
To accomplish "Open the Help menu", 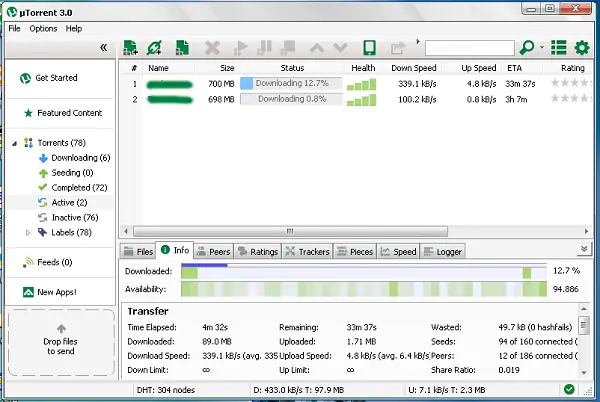I will pos(74,29).
